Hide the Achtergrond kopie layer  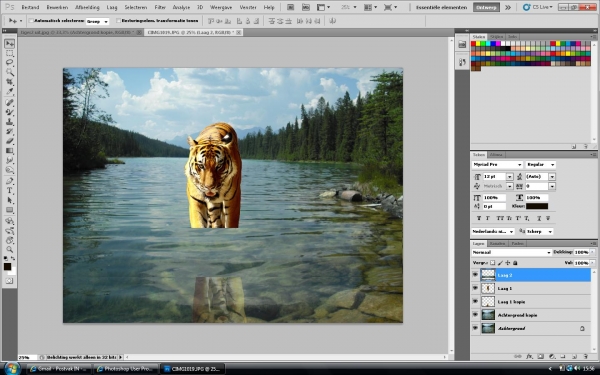point(475,315)
